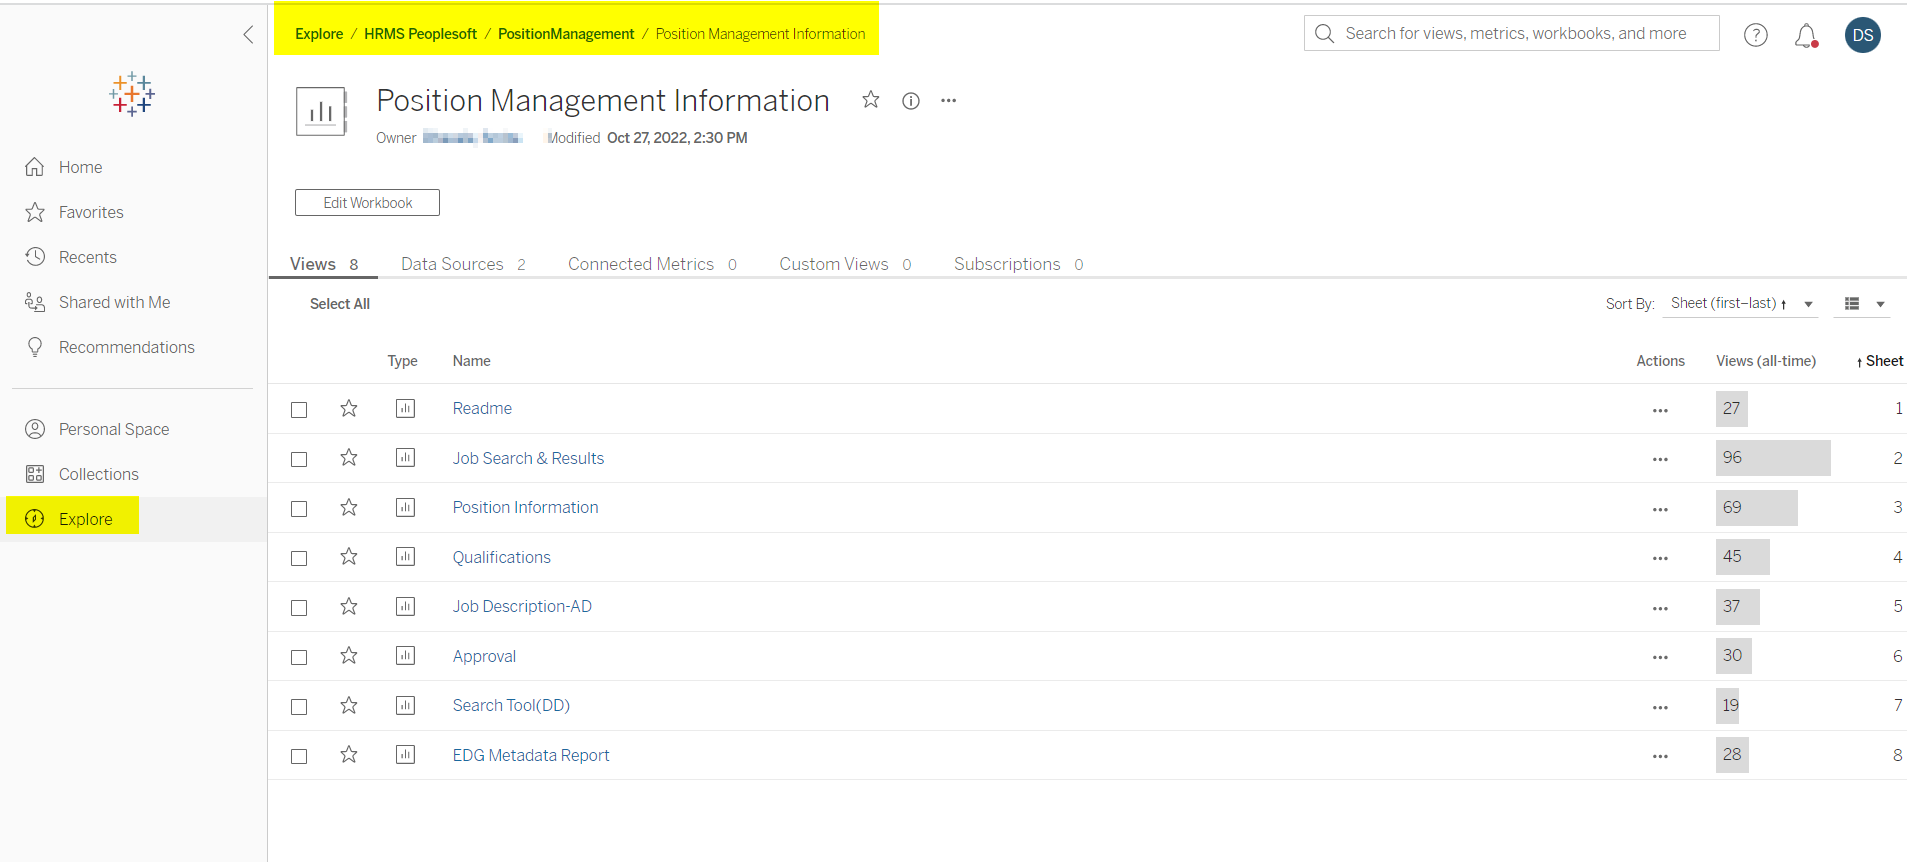Image resolution: width=1907 pixels, height=862 pixels.
Task: Open the Approval view link
Action: tap(484, 657)
